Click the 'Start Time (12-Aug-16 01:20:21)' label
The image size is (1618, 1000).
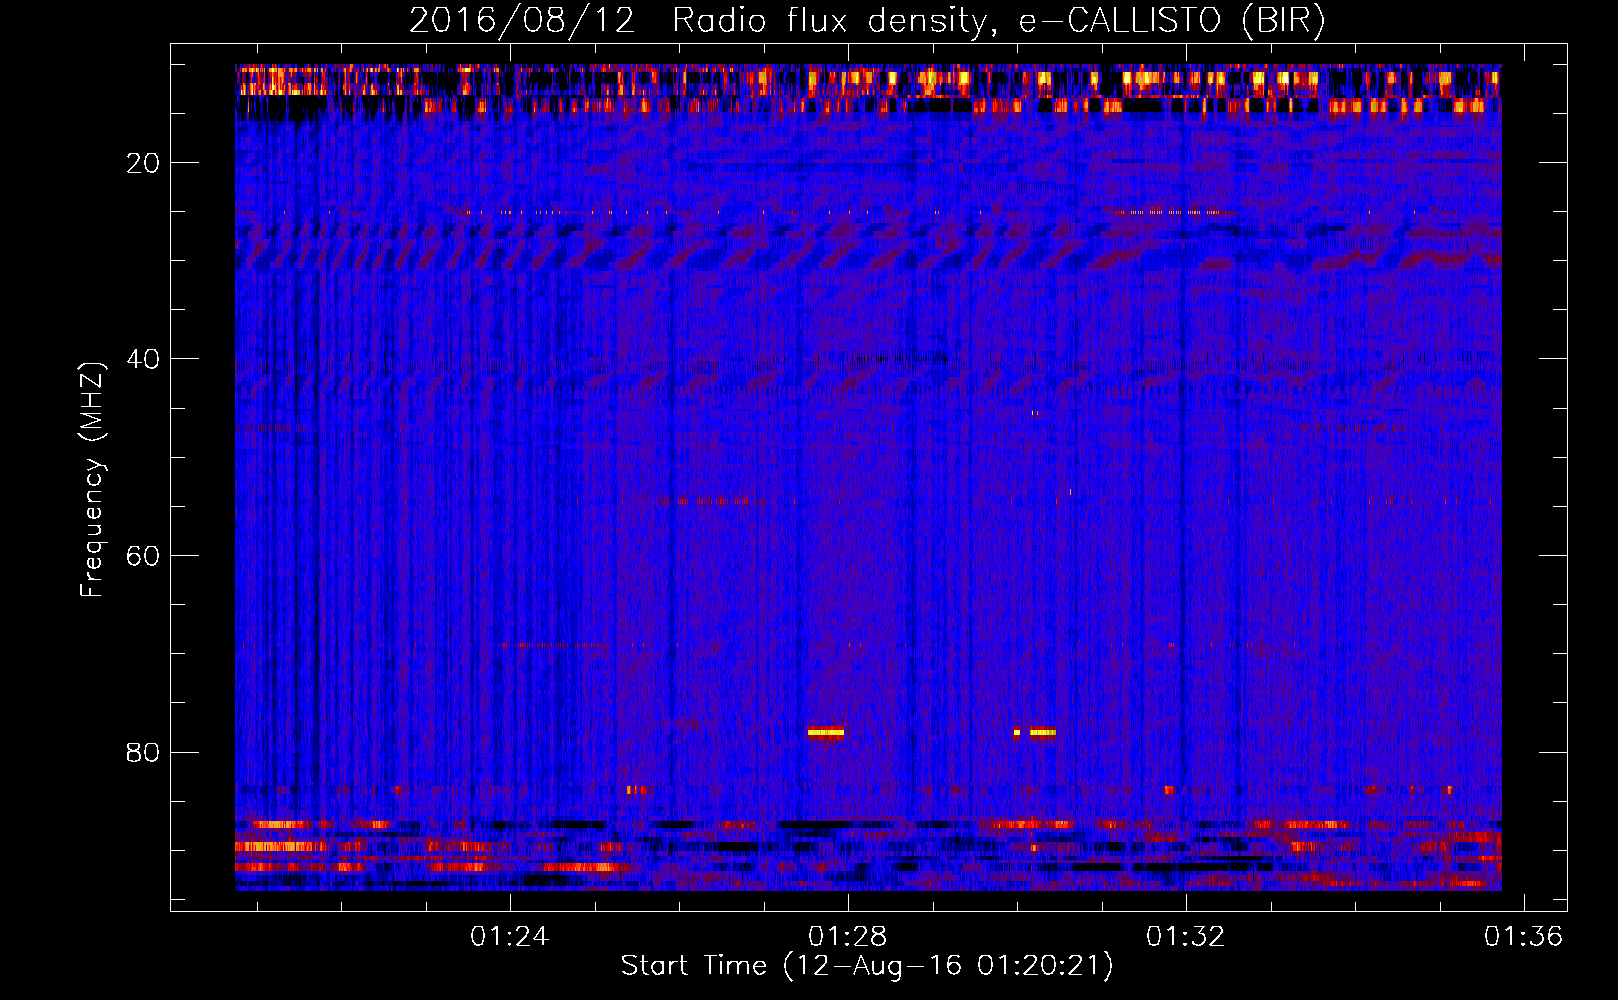867,966
